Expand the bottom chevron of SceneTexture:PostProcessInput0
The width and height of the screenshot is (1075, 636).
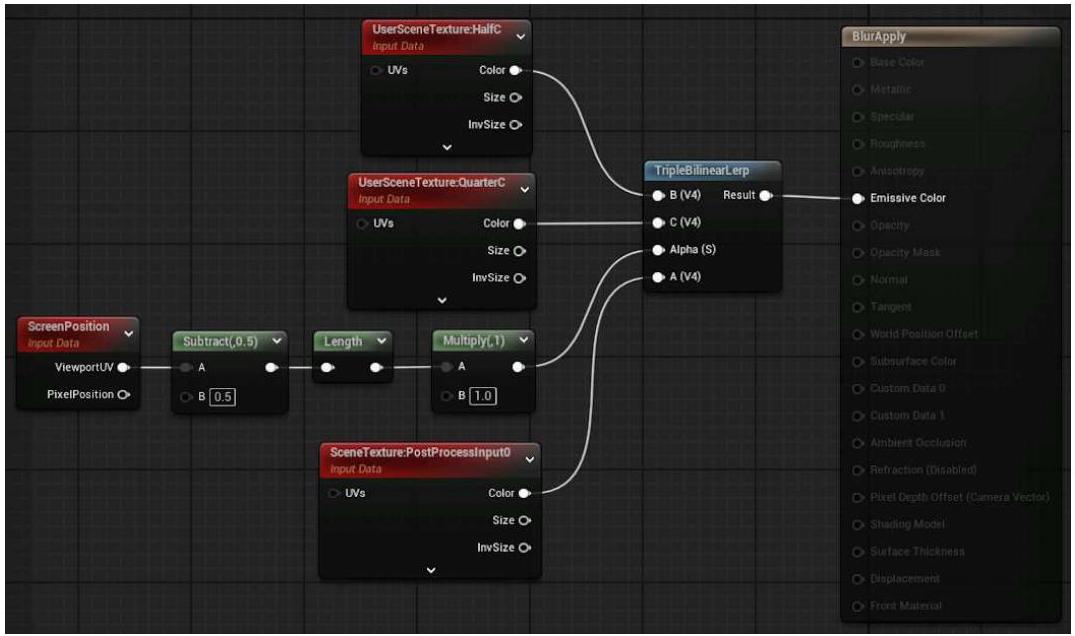431,570
